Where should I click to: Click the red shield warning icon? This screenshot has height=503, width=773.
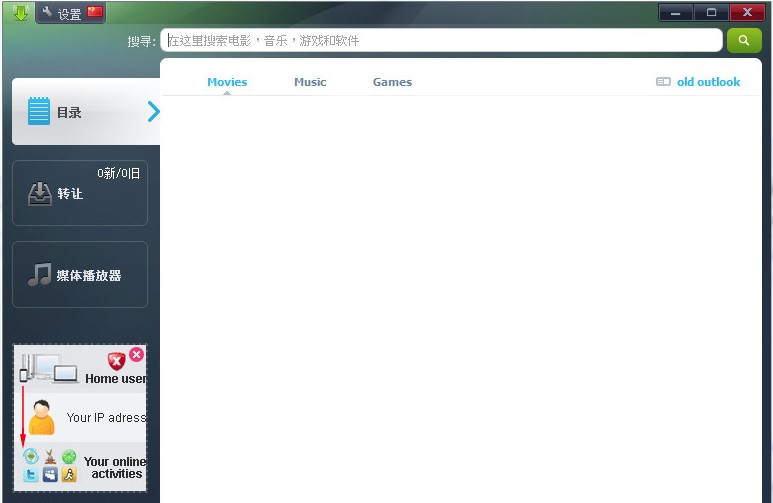tap(116, 361)
